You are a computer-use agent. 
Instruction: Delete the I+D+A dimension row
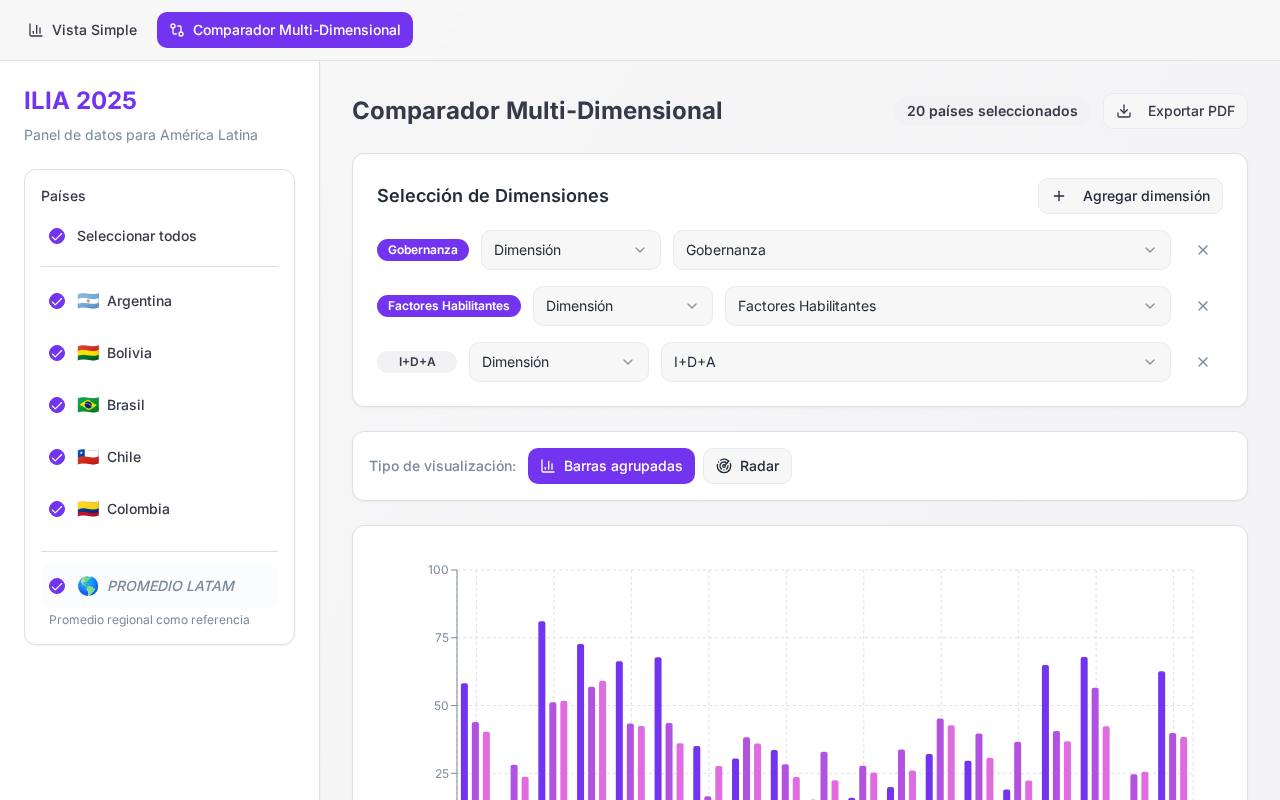pyautogui.click(x=1203, y=362)
